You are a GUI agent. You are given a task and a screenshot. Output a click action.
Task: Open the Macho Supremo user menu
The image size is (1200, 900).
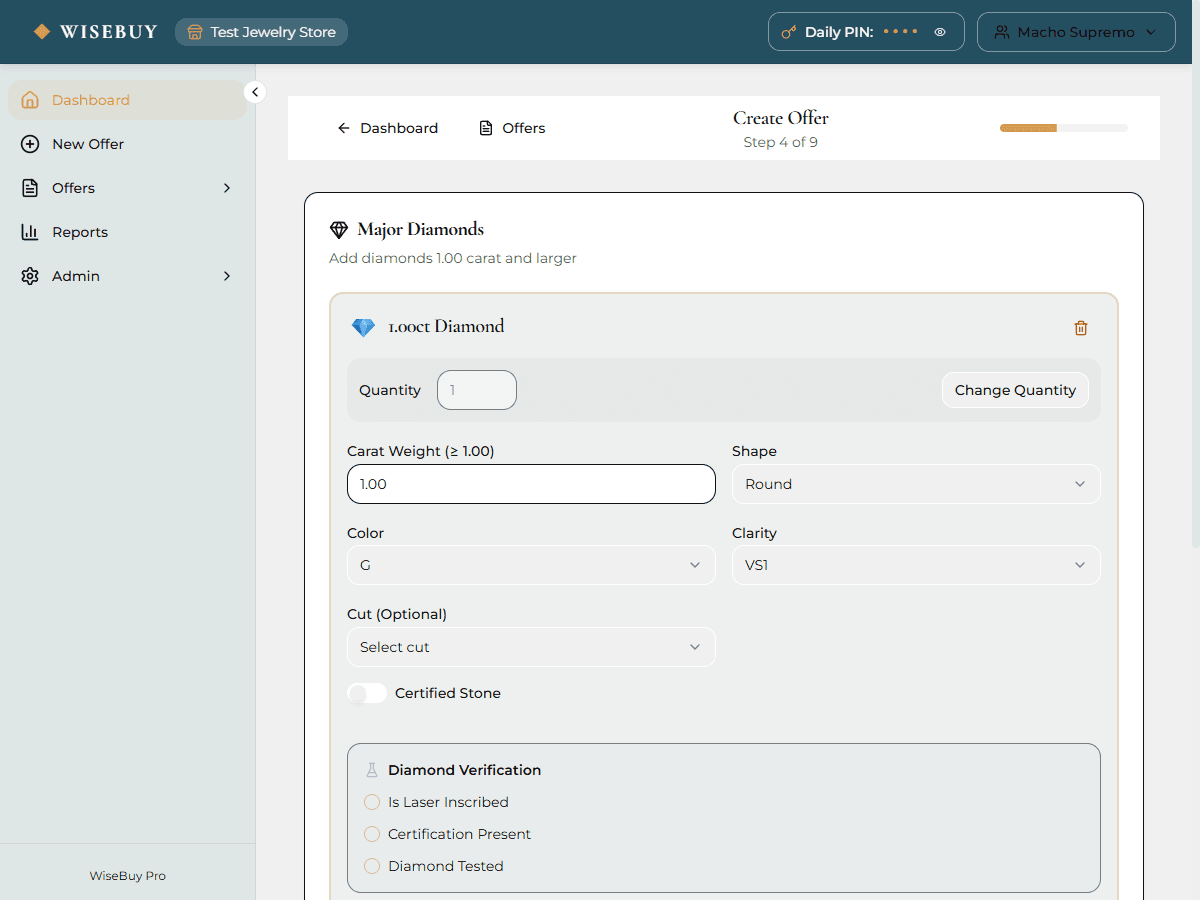pos(1075,32)
